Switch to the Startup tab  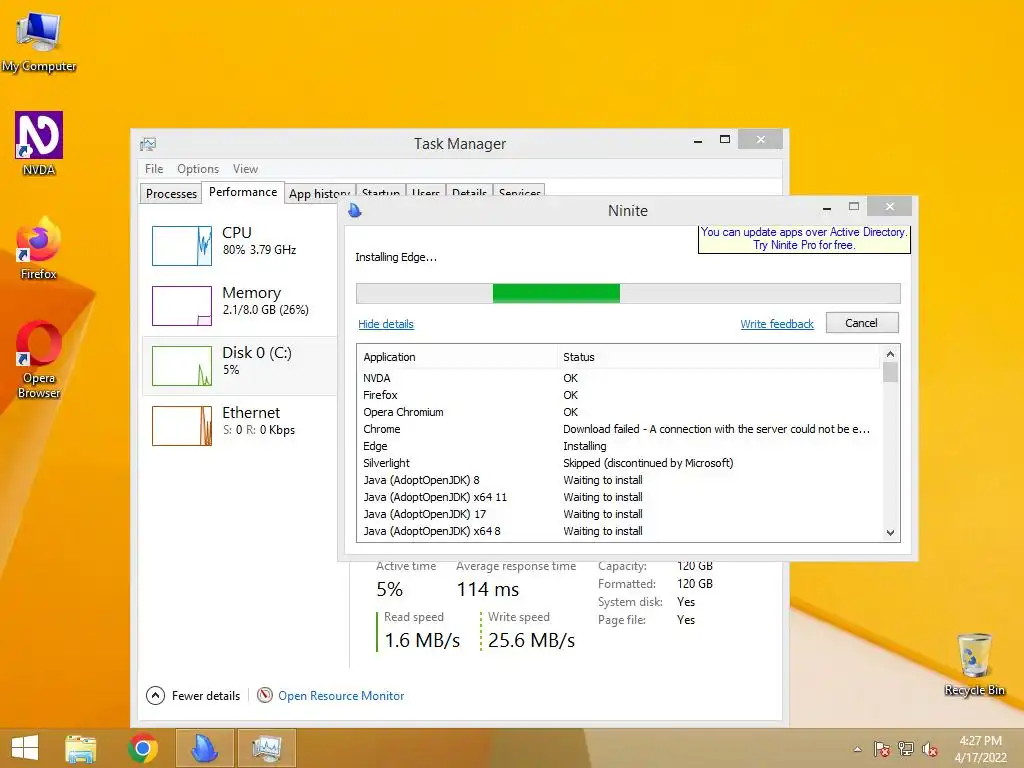click(381, 192)
